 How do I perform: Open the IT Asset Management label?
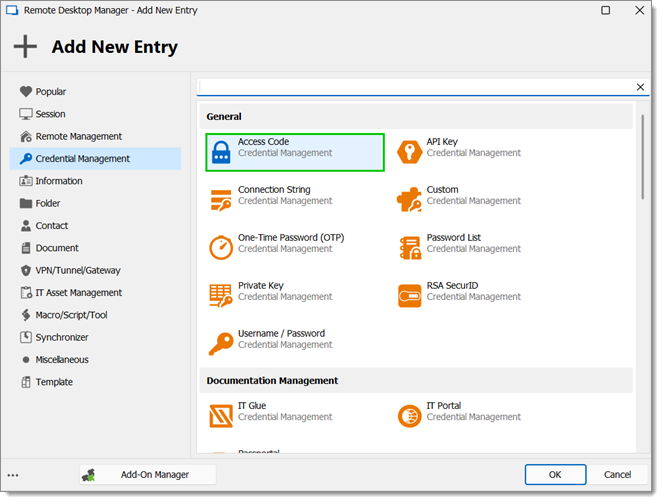(x=79, y=293)
